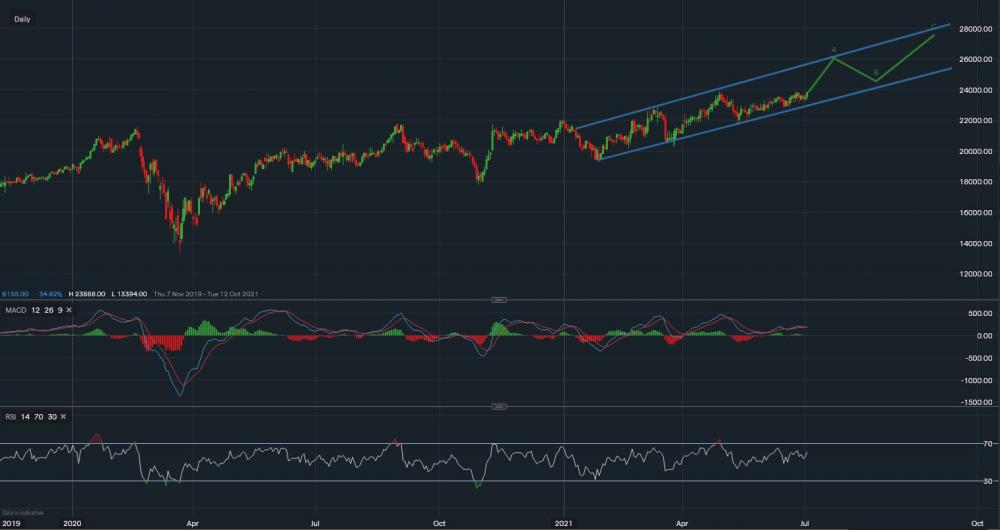Click the MACD indicator name label

[x=15, y=311]
